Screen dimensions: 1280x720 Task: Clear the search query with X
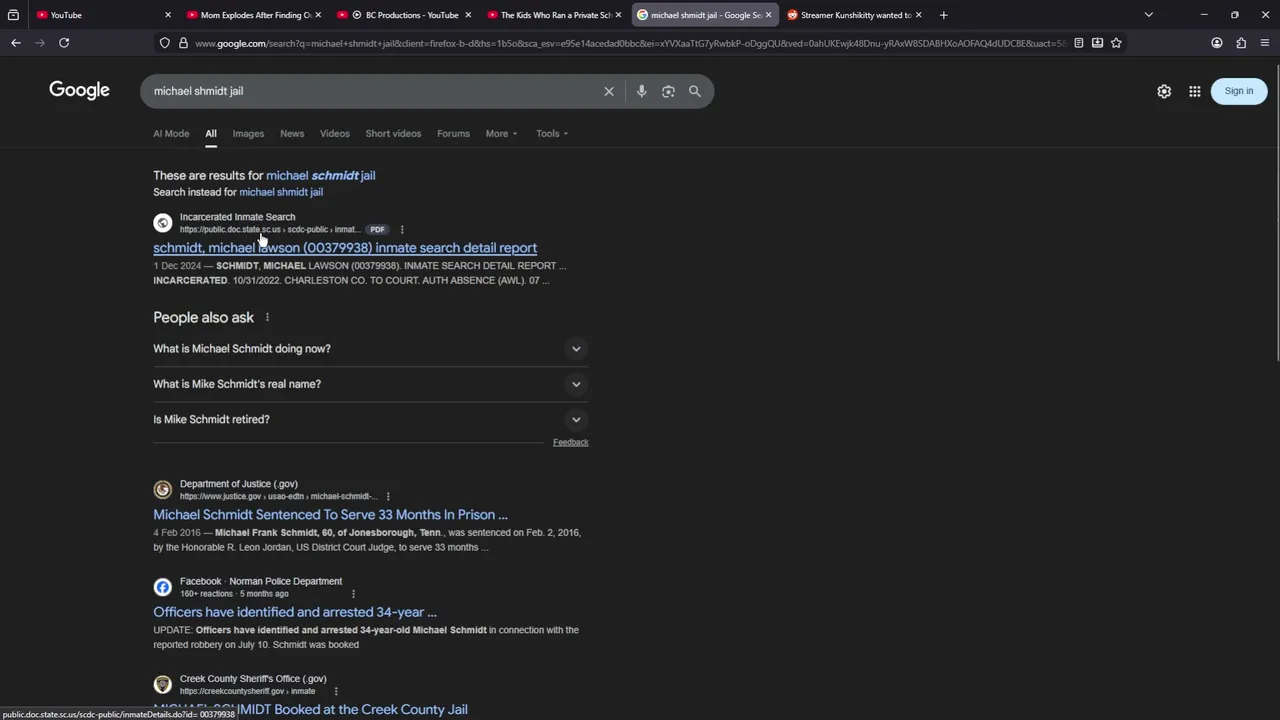pos(609,91)
